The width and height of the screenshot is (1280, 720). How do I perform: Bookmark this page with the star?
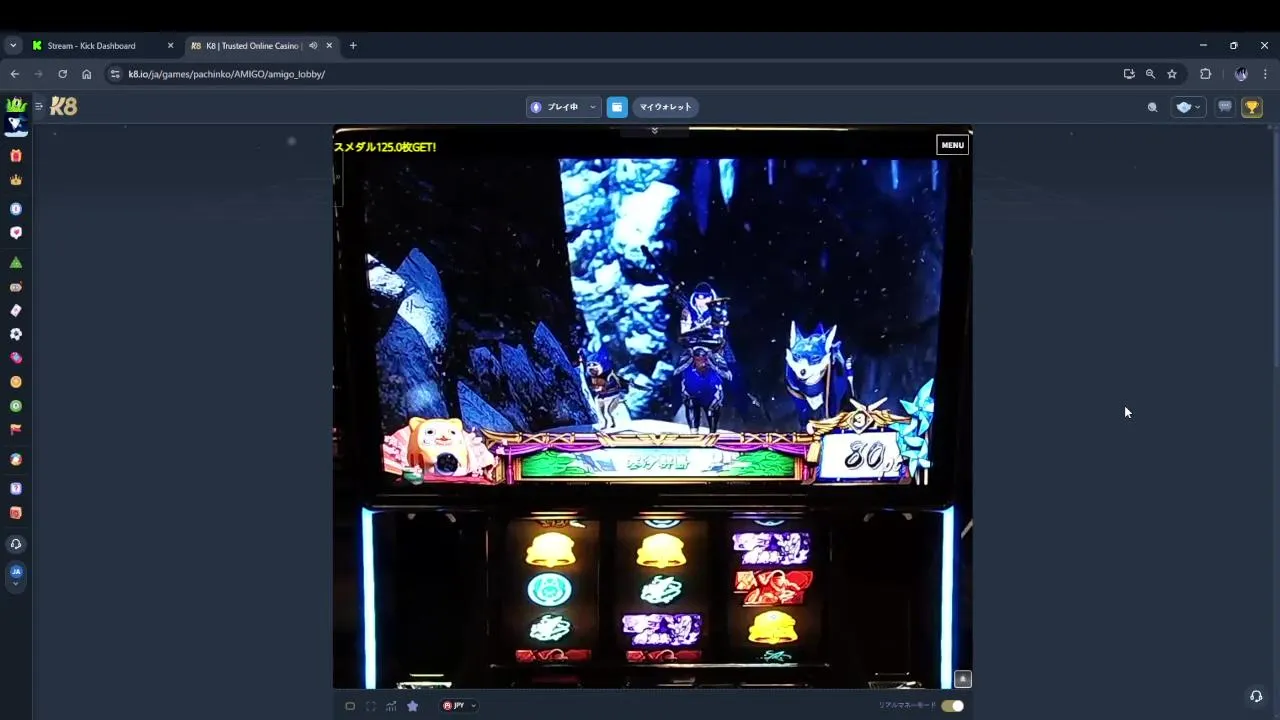coord(1172,74)
